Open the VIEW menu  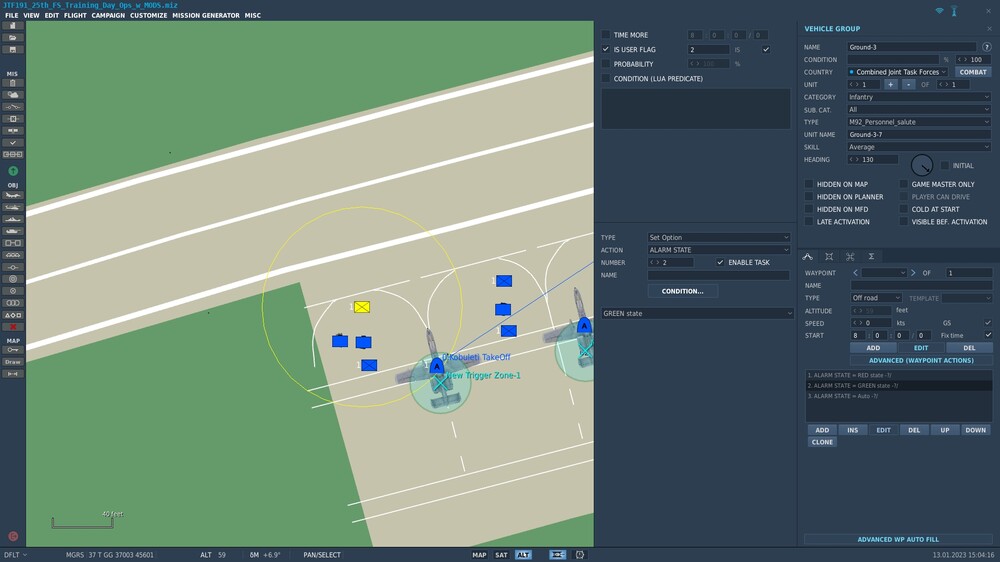[31, 15]
